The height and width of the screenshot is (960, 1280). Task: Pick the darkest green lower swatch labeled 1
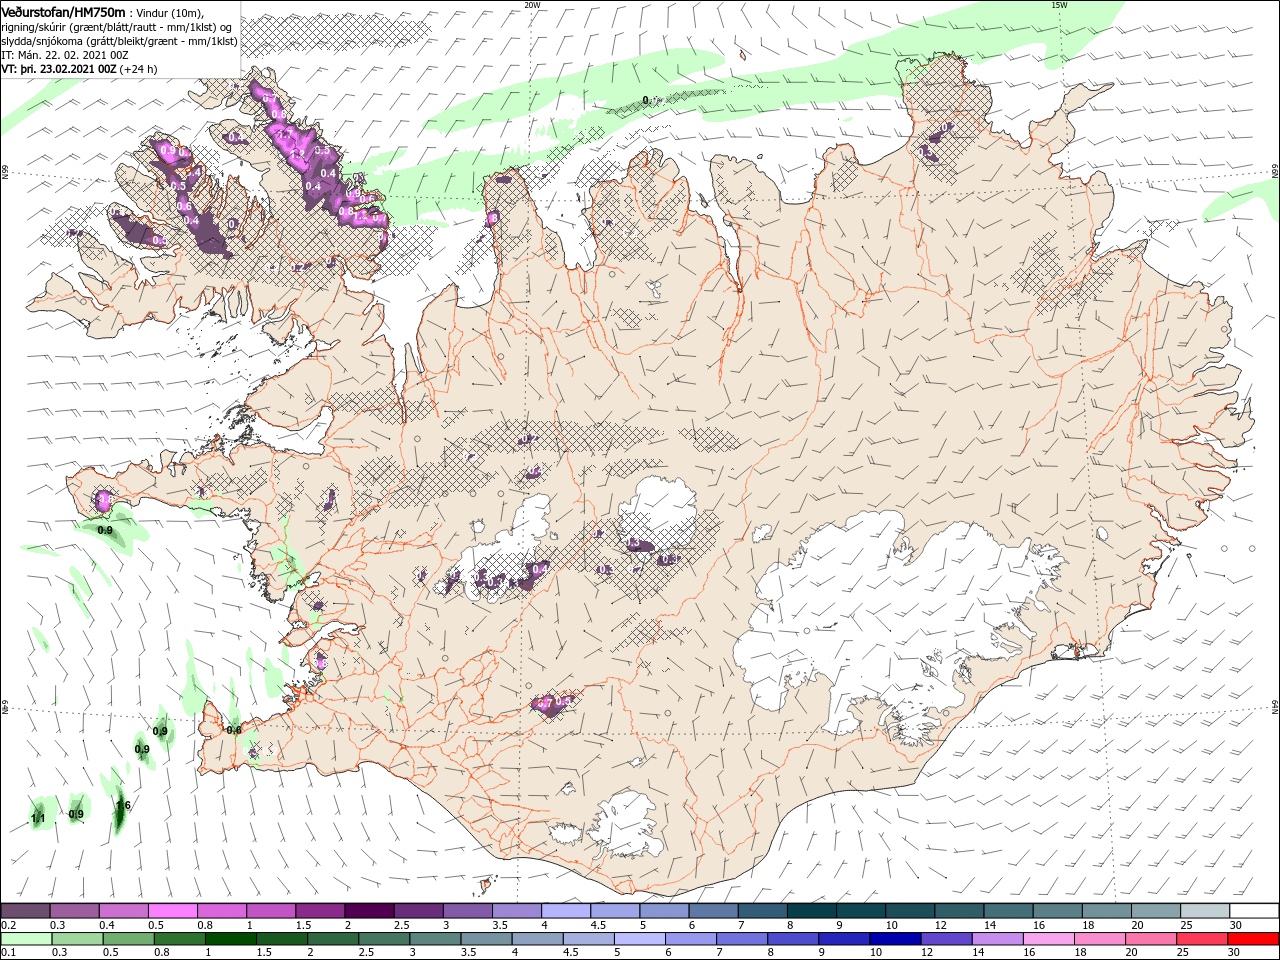[231, 939]
